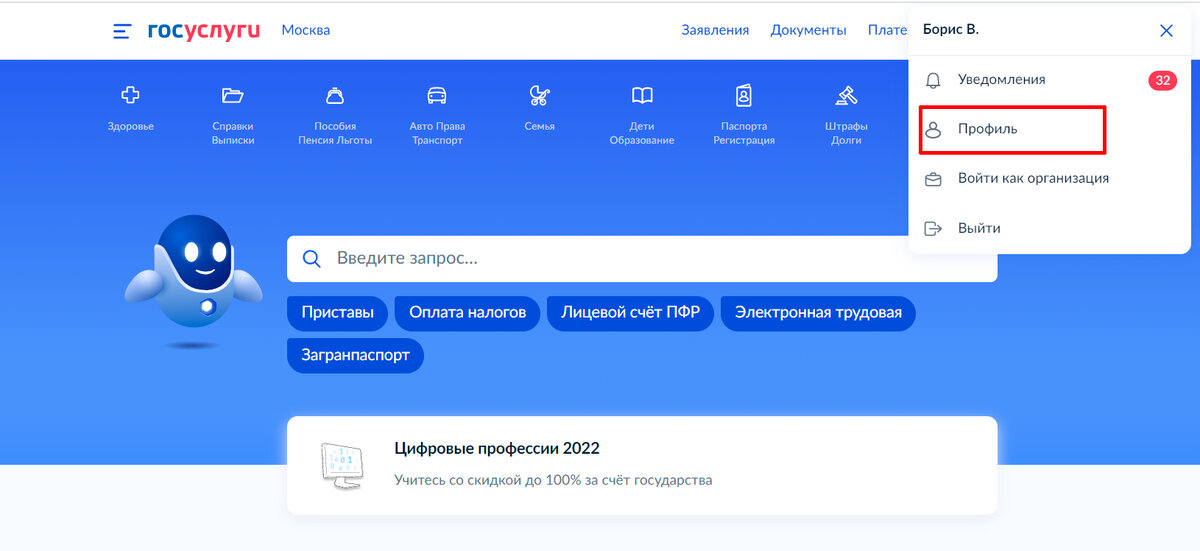Select Войти как организация

pyautogui.click(x=1050, y=179)
